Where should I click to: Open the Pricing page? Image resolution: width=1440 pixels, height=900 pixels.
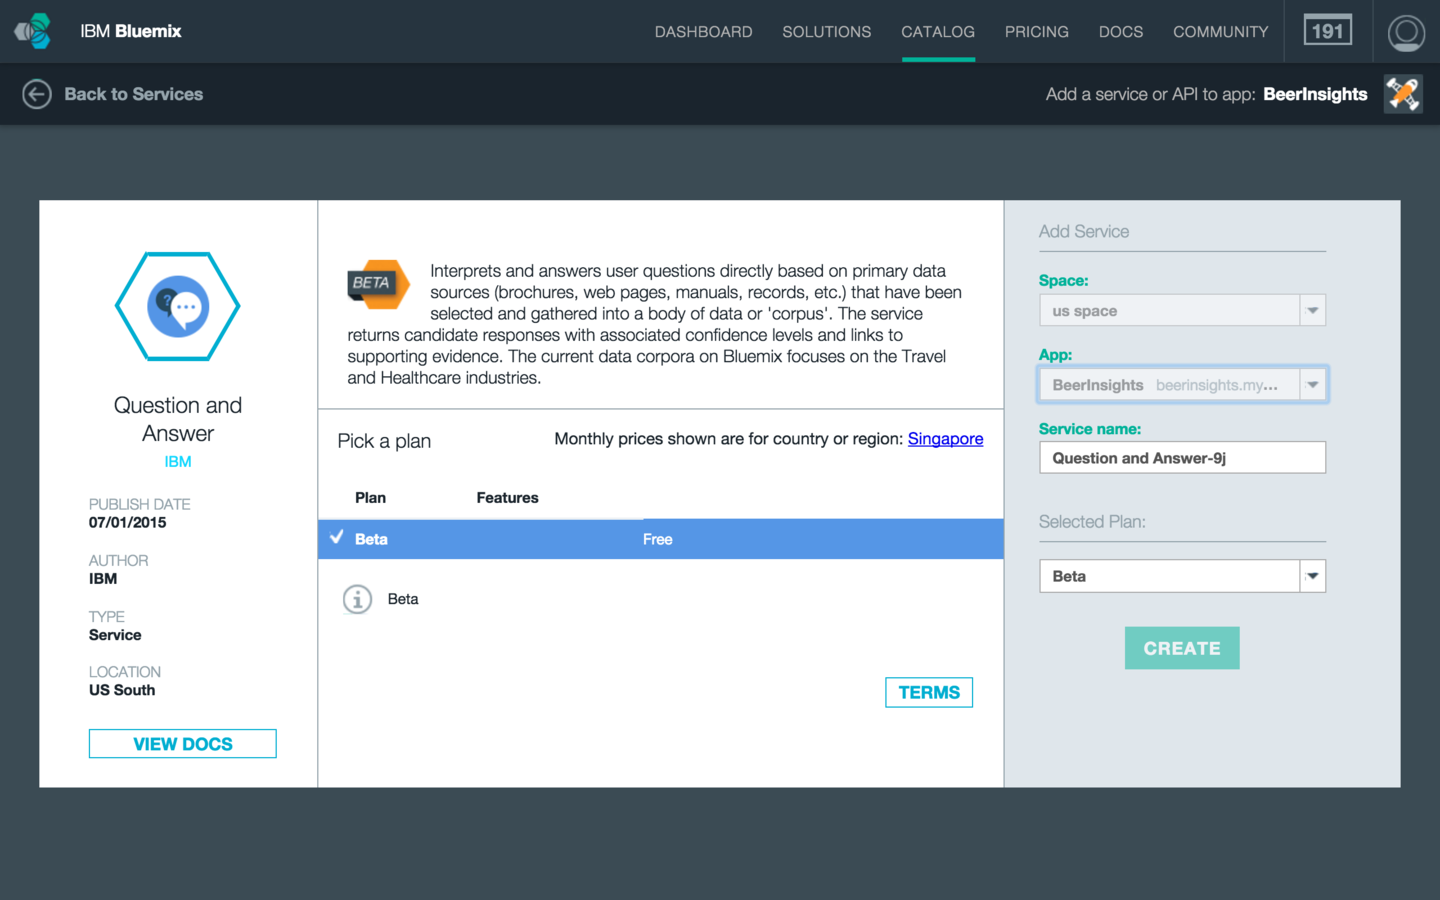pos(1036,32)
